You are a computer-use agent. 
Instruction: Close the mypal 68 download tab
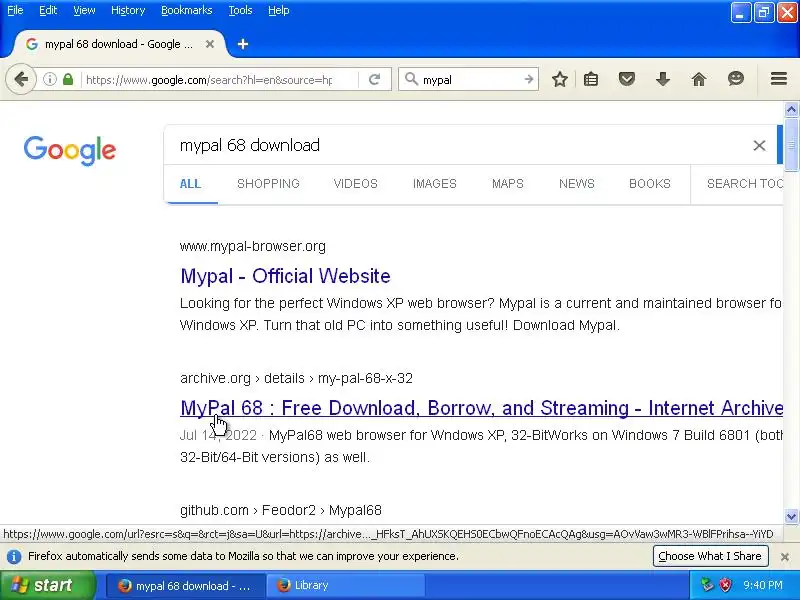(210, 44)
